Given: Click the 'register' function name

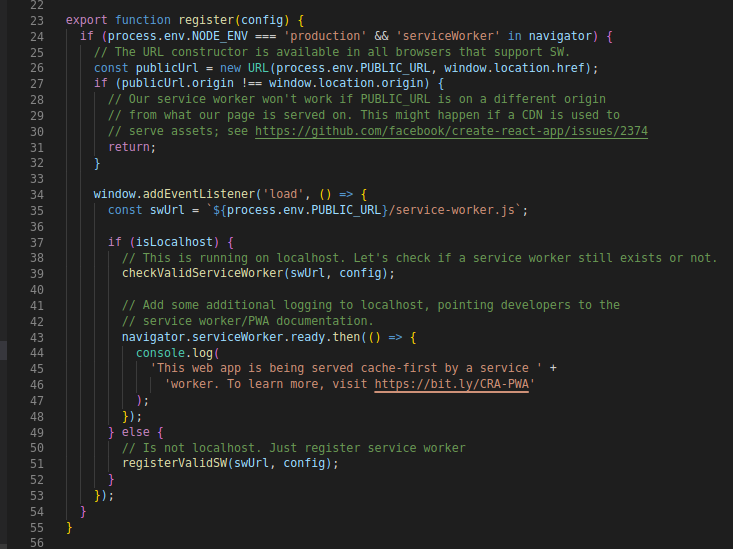Looking at the screenshot, I should point(206,20).
